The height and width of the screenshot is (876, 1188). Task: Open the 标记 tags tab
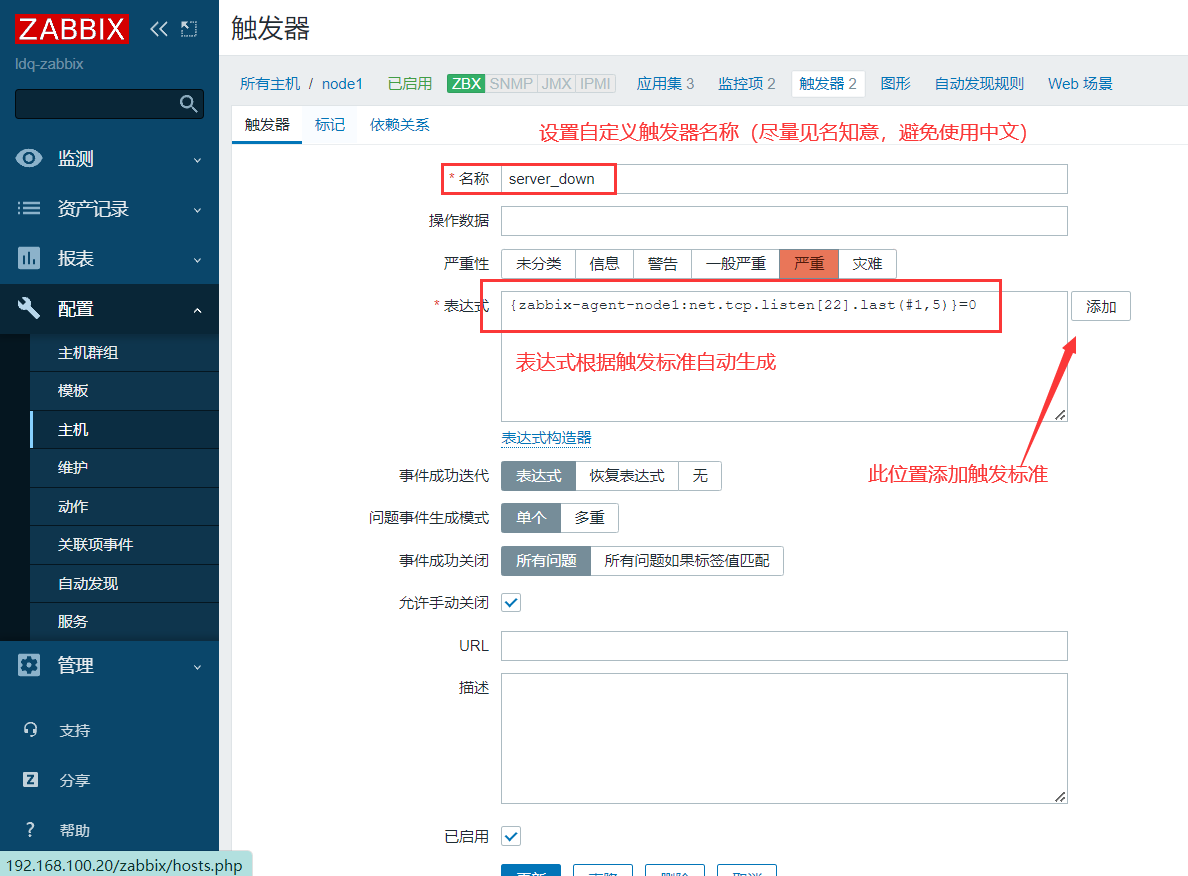(x=330, y=125)
